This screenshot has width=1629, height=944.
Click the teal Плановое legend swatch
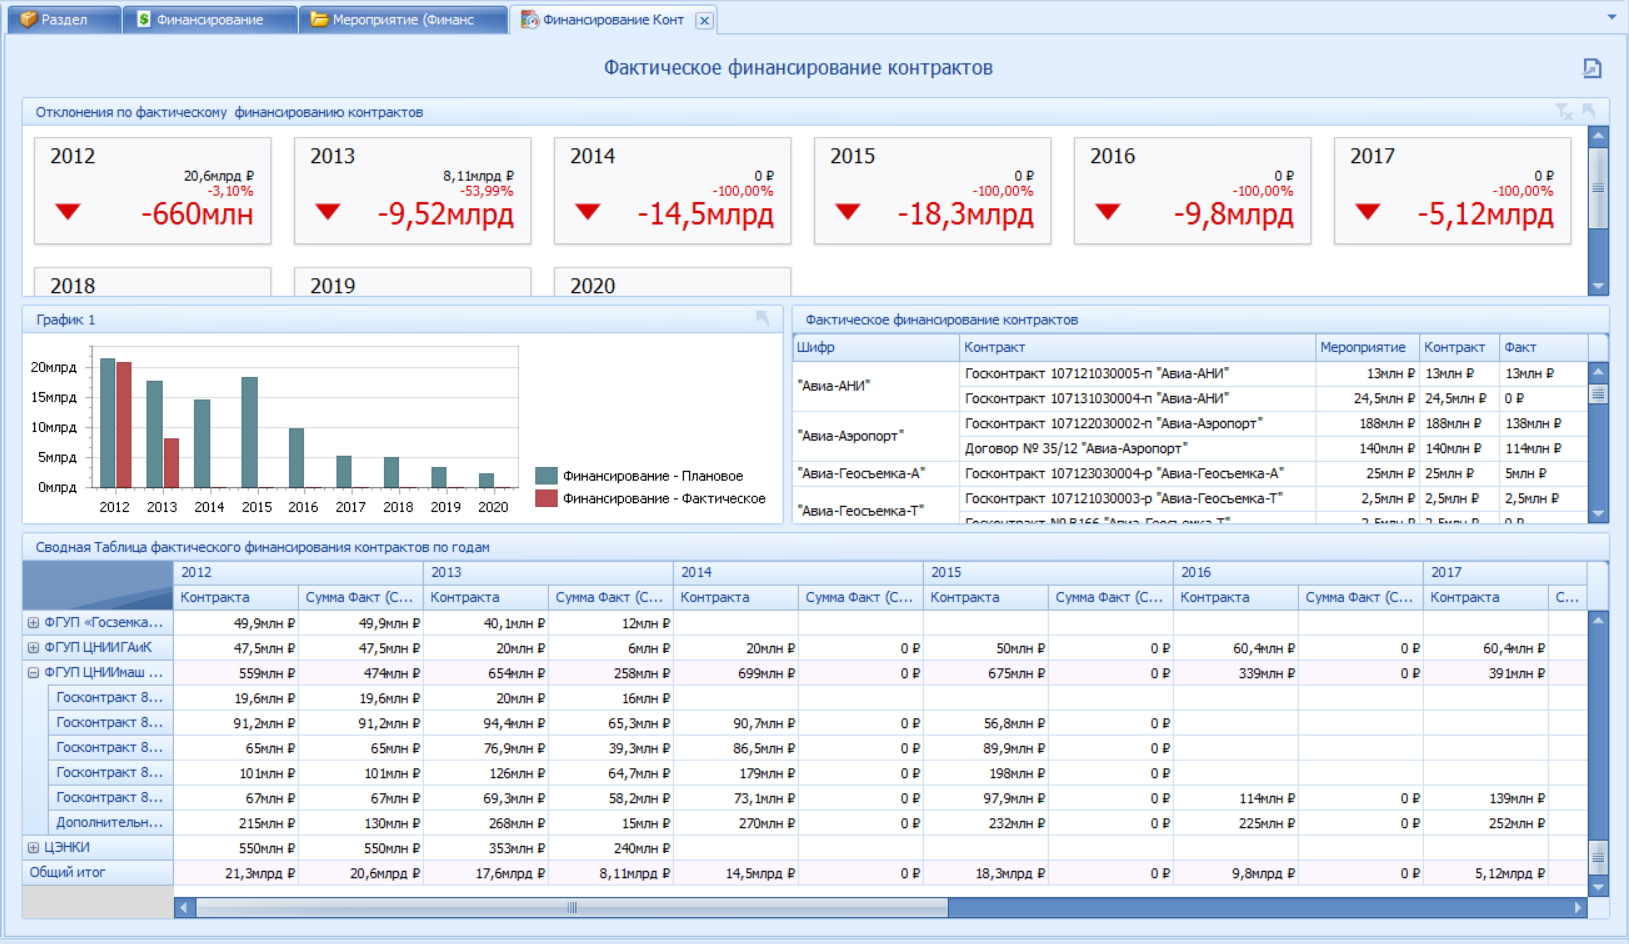(546, 476)
